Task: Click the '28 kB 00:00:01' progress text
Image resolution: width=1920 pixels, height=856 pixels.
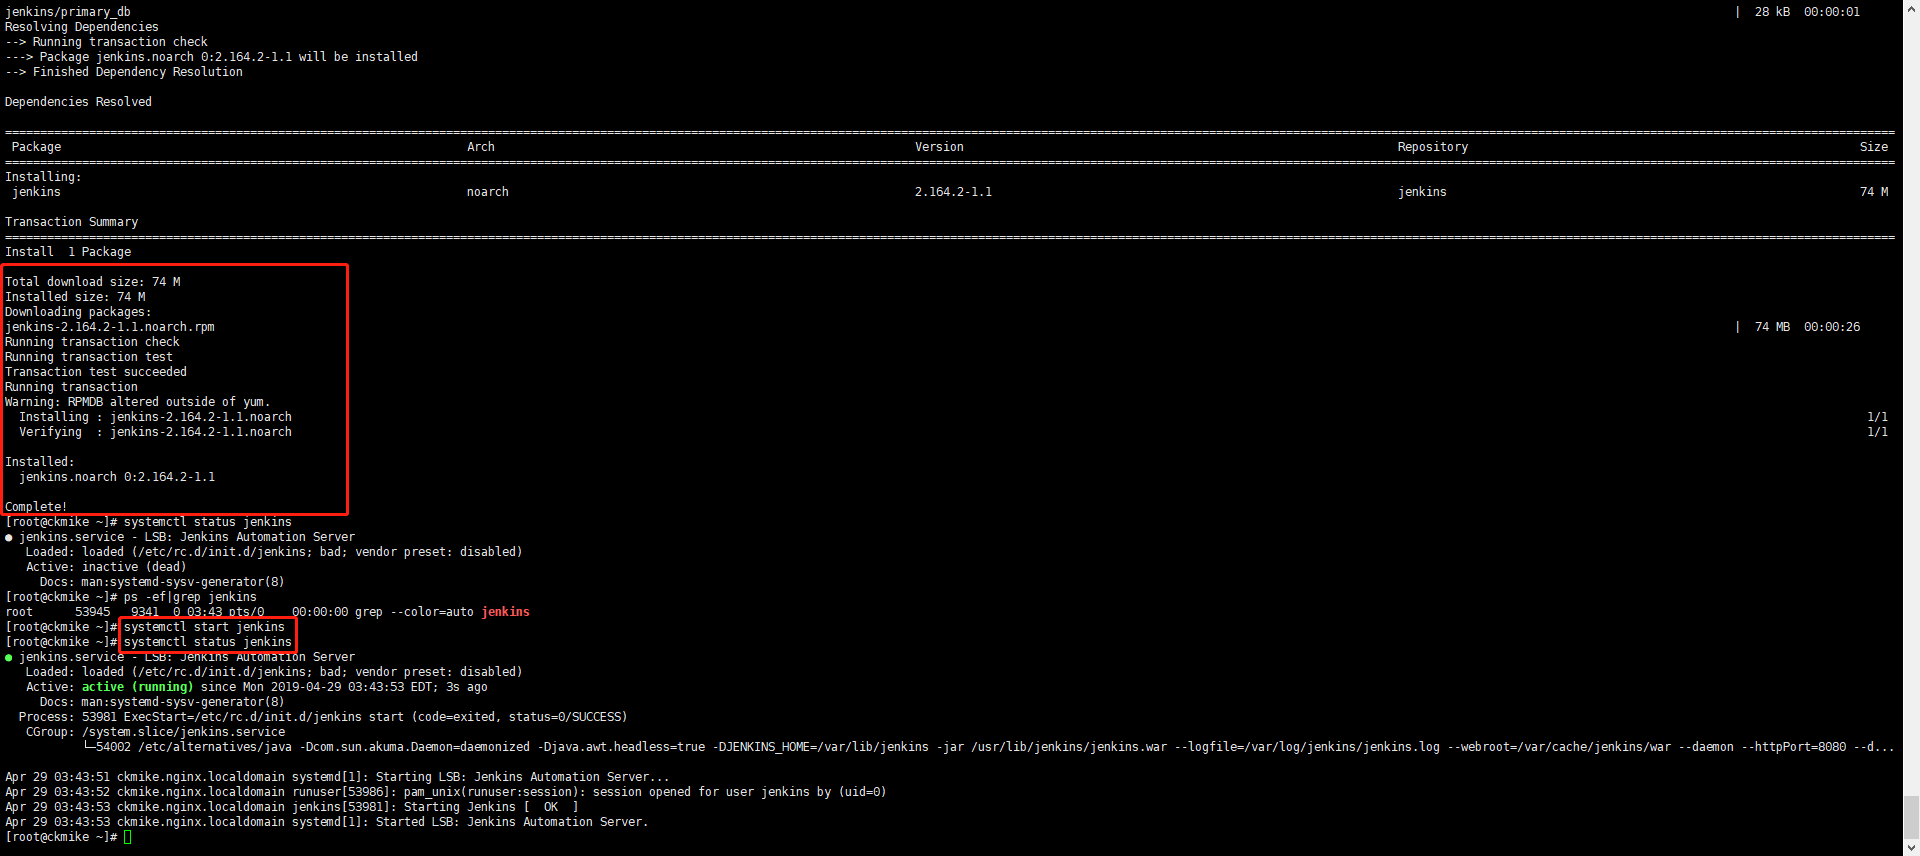Action: point(1808,12)
